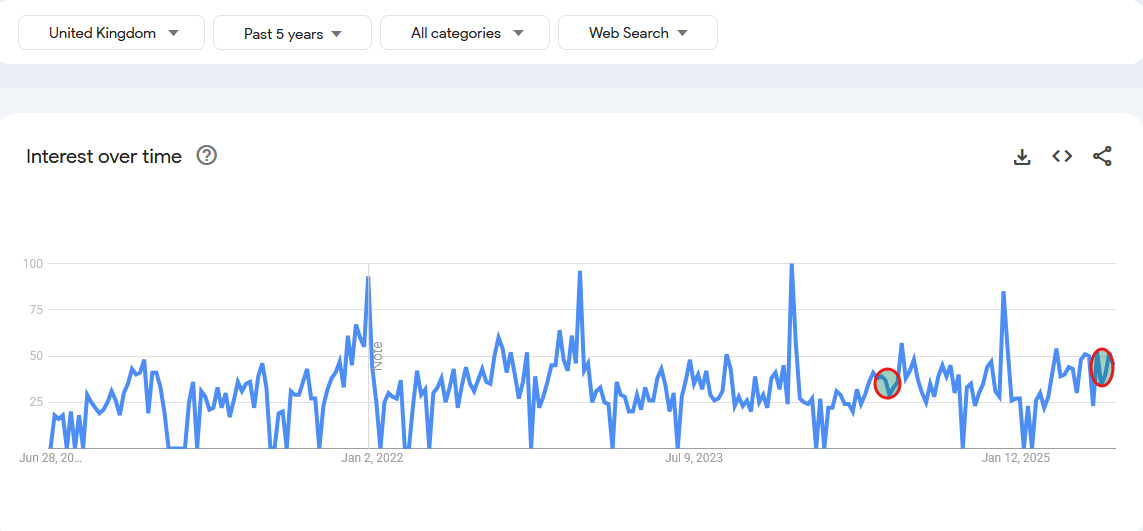Click the Jan 12, 2025 axis label
The width and height of the screenshot is (1143, 531).
pos(1015,458)
